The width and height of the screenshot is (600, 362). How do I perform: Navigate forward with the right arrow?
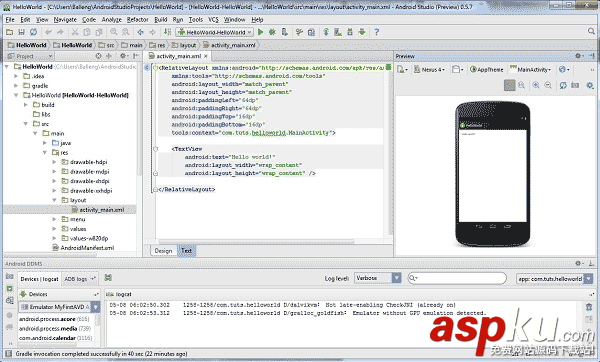152,32
